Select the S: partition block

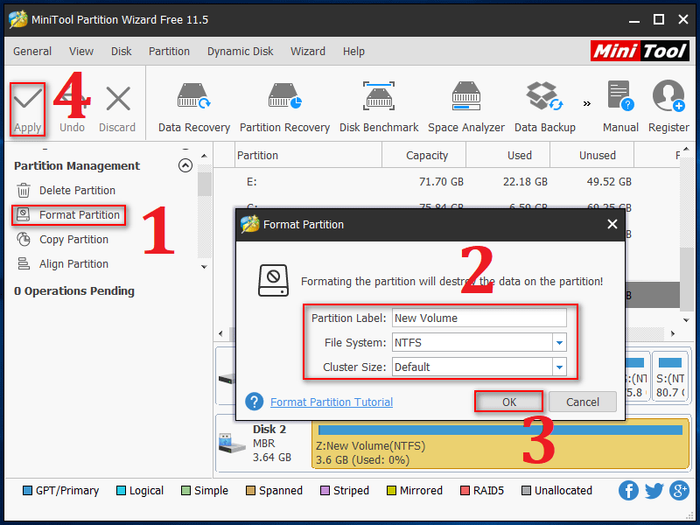click(x=670, y=377)
